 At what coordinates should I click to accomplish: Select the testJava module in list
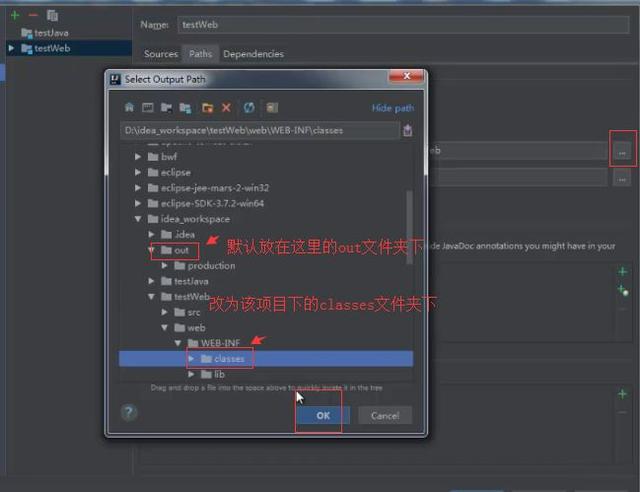(x=45, y=33)
